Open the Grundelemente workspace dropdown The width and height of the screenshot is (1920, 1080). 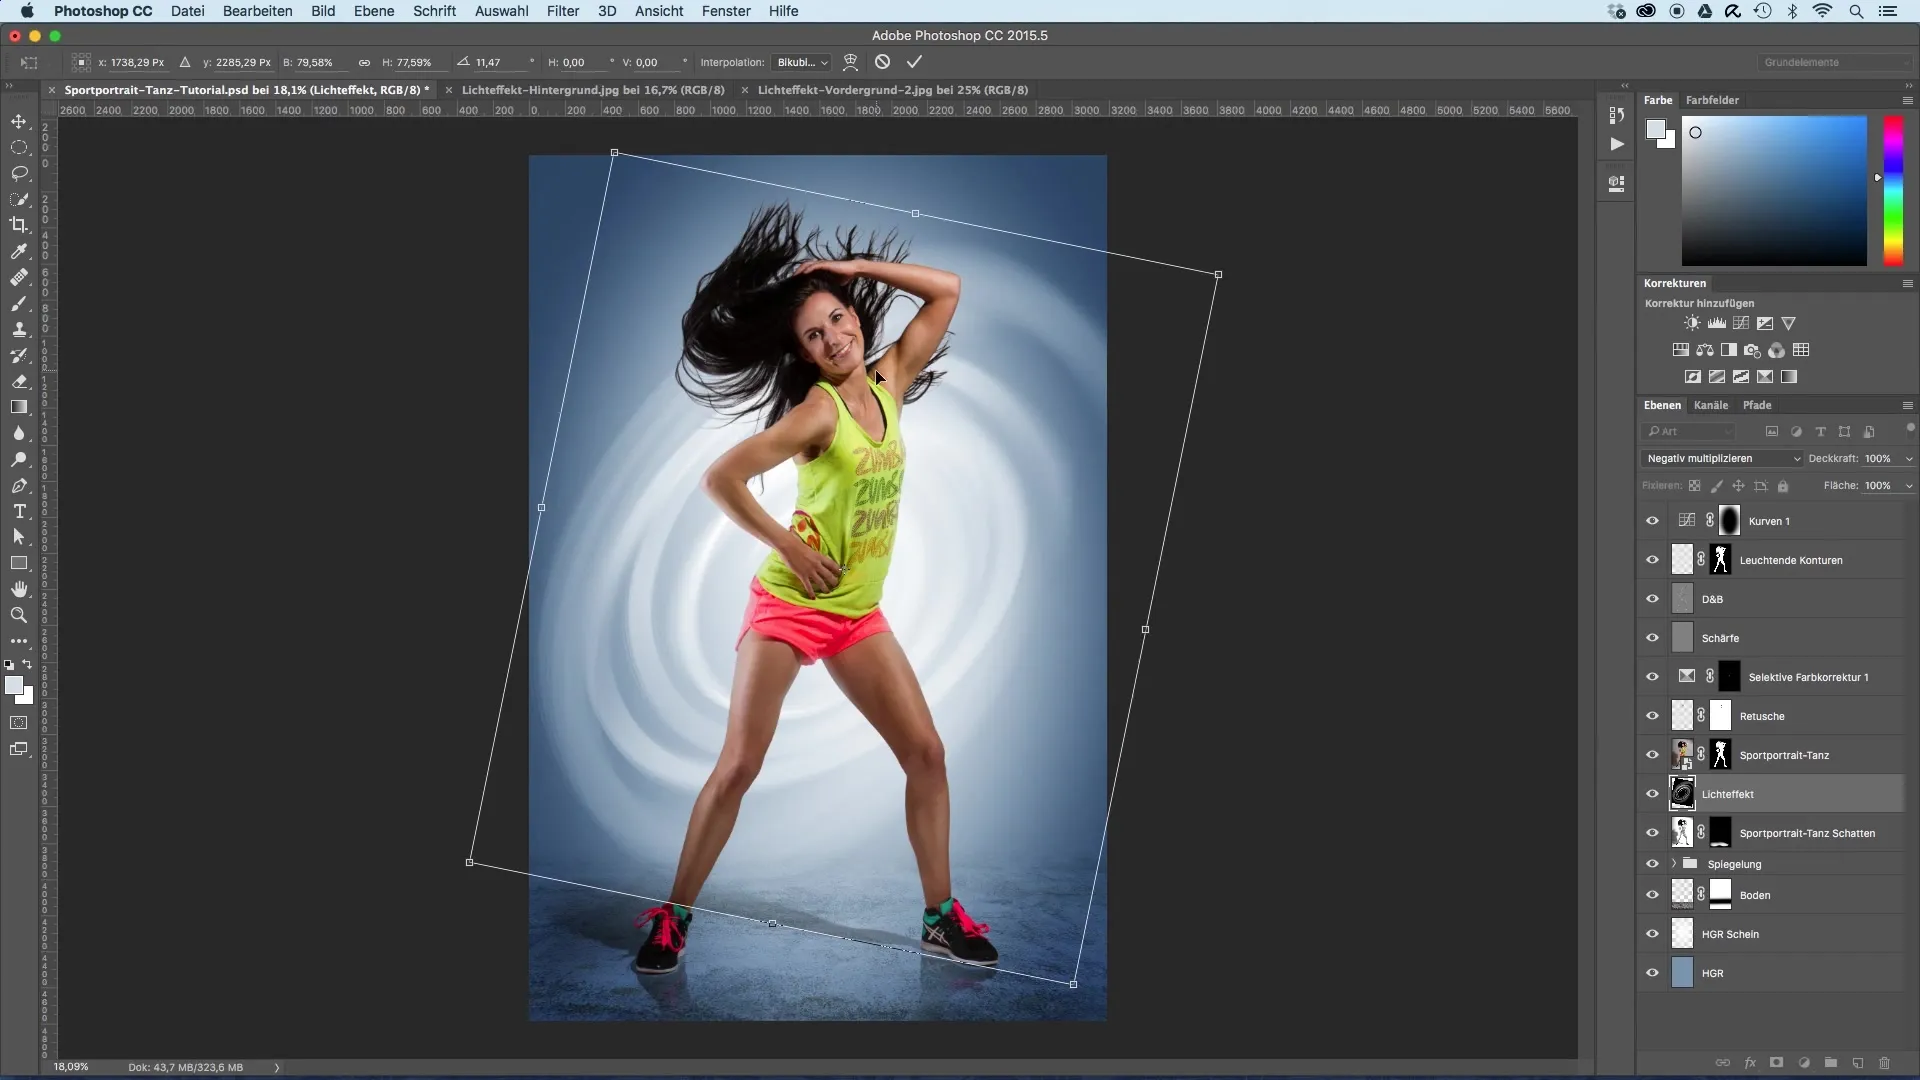pos(1835,62)
